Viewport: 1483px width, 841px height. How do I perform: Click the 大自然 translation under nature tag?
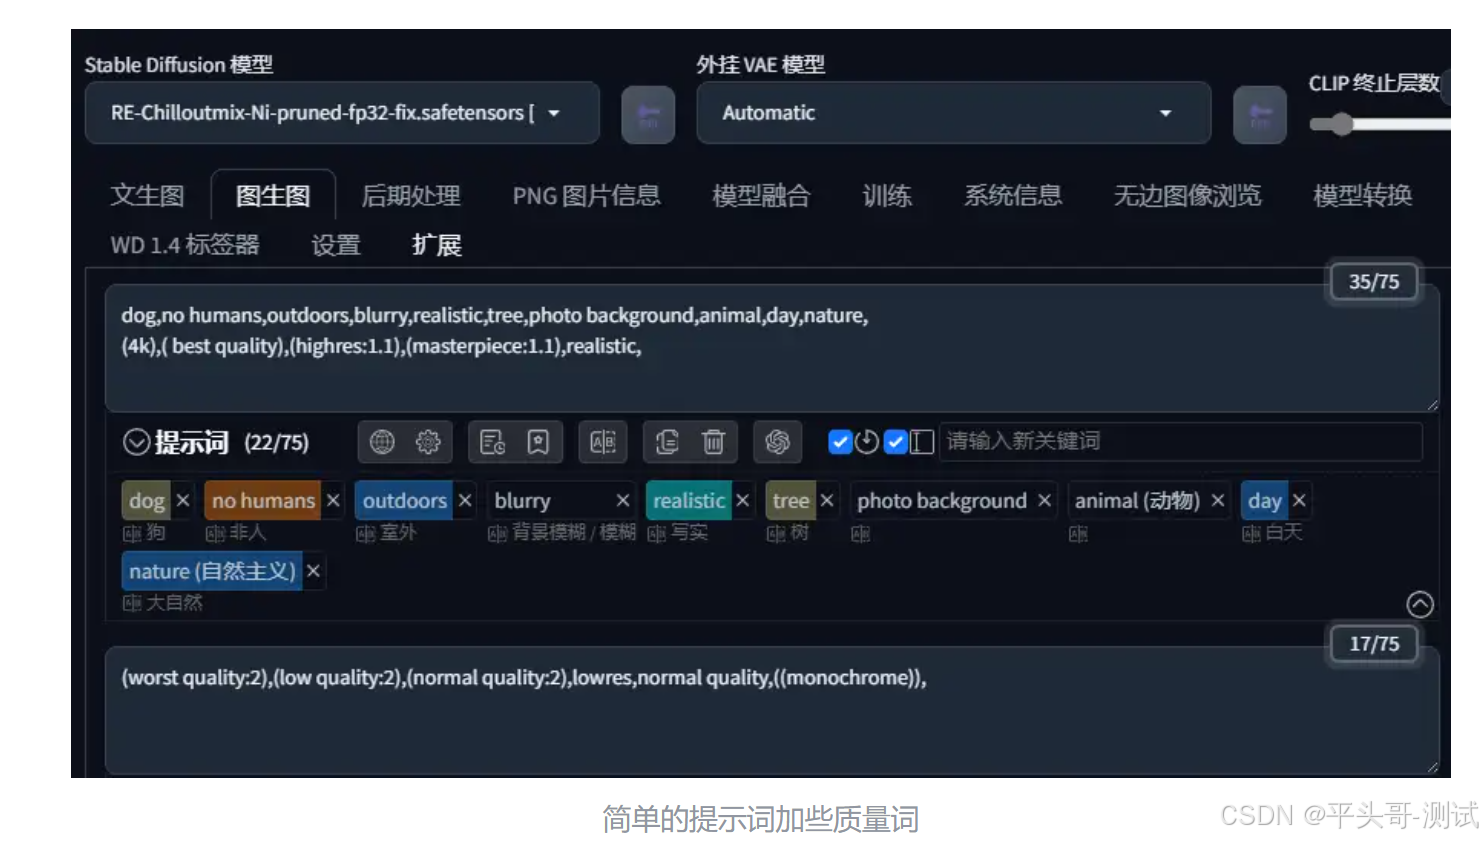point(174,603)
